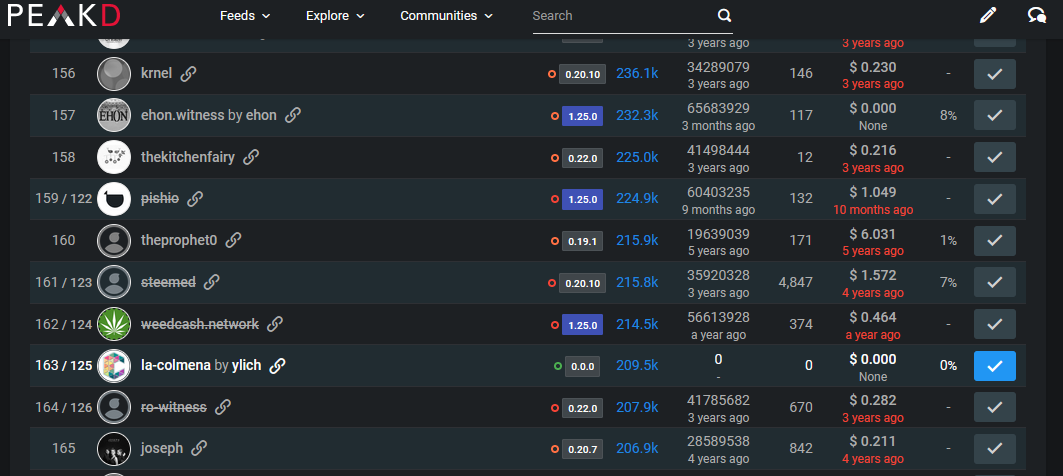Open joseph profile link

[x=162, y=448]
